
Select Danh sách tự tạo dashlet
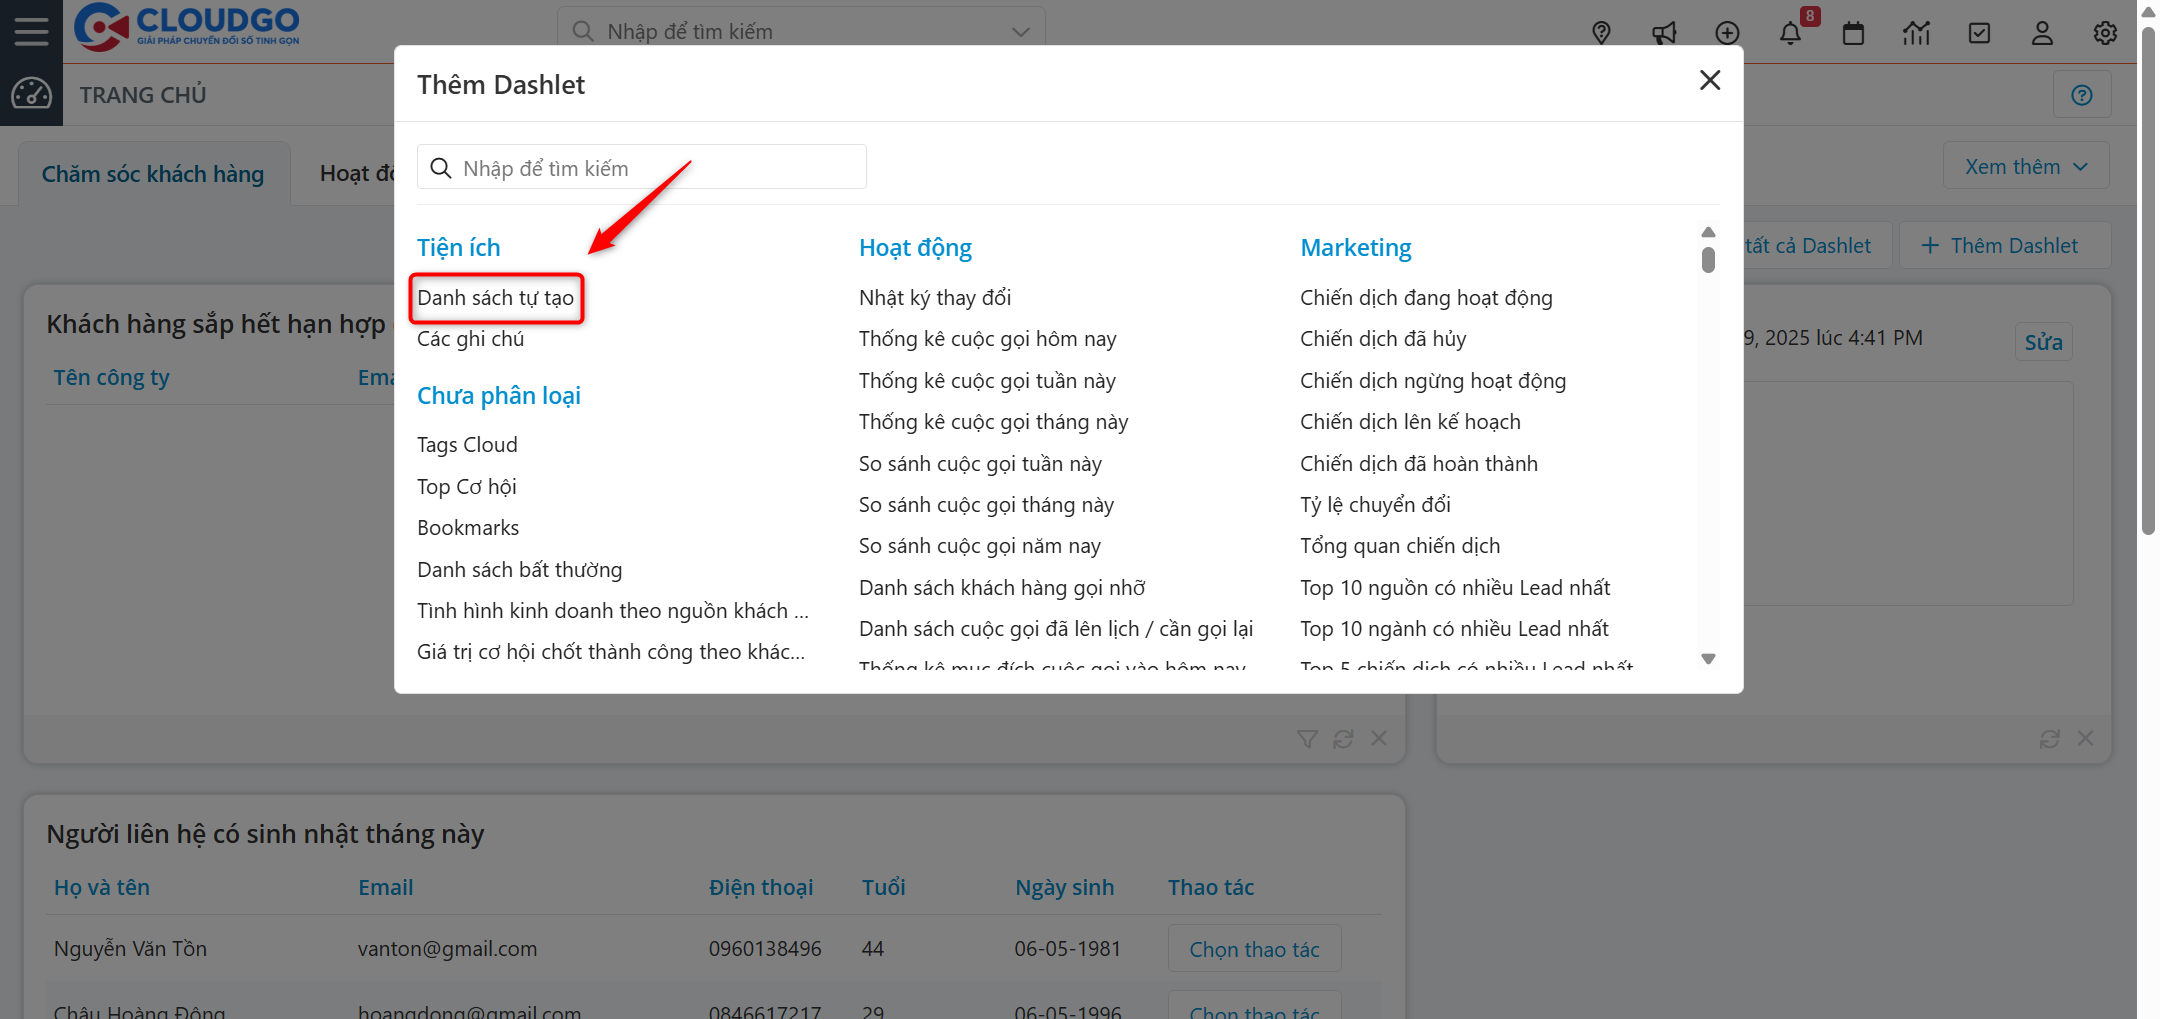click(495, 298)
